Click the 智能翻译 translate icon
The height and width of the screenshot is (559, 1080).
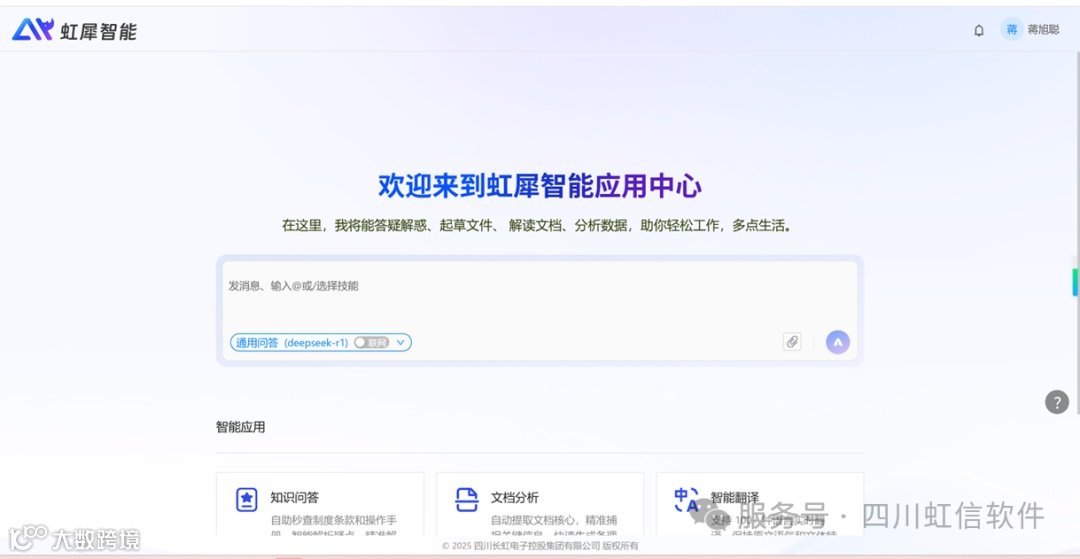click(687, 499)
